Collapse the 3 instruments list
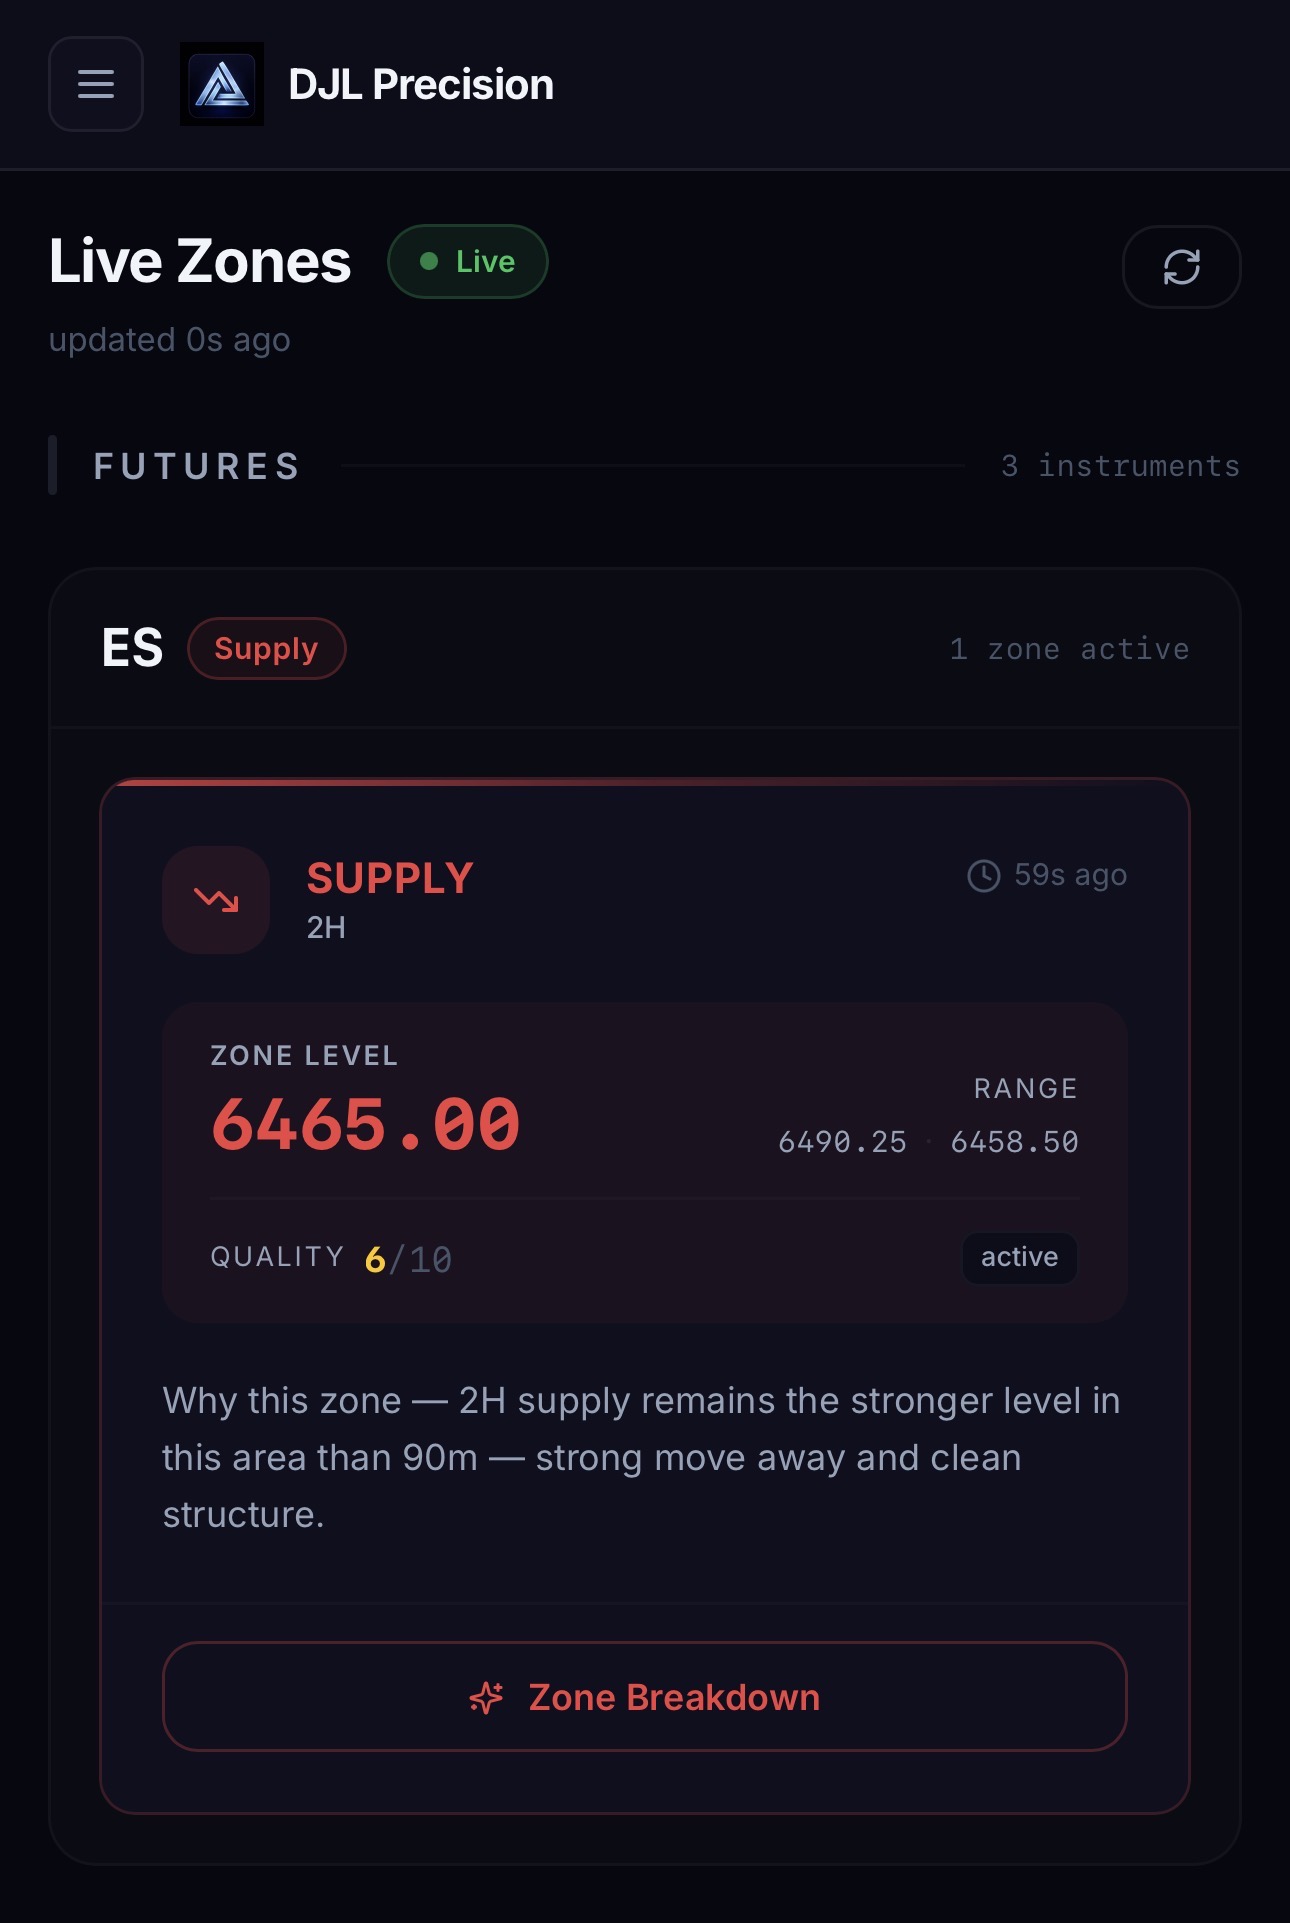1290x1923 pixels. [1120, 465]
